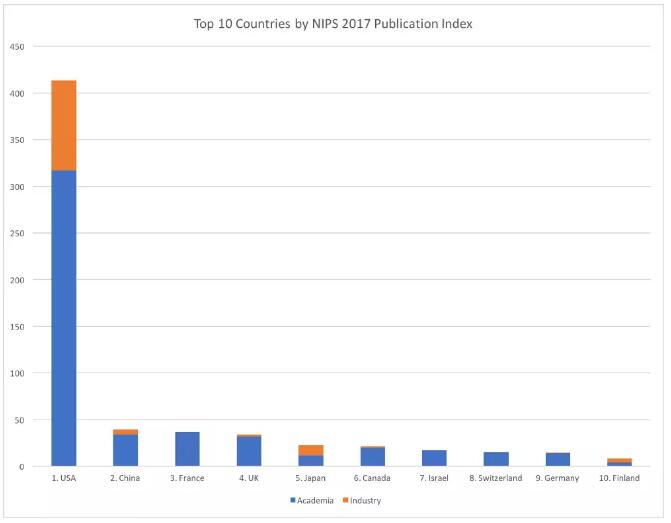Click the Switzerland bar

coord(496,459)
